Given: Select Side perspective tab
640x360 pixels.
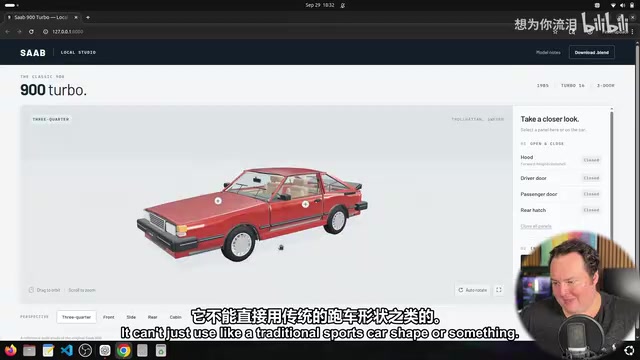Looking at the screenshot, I should coord(131,317).
